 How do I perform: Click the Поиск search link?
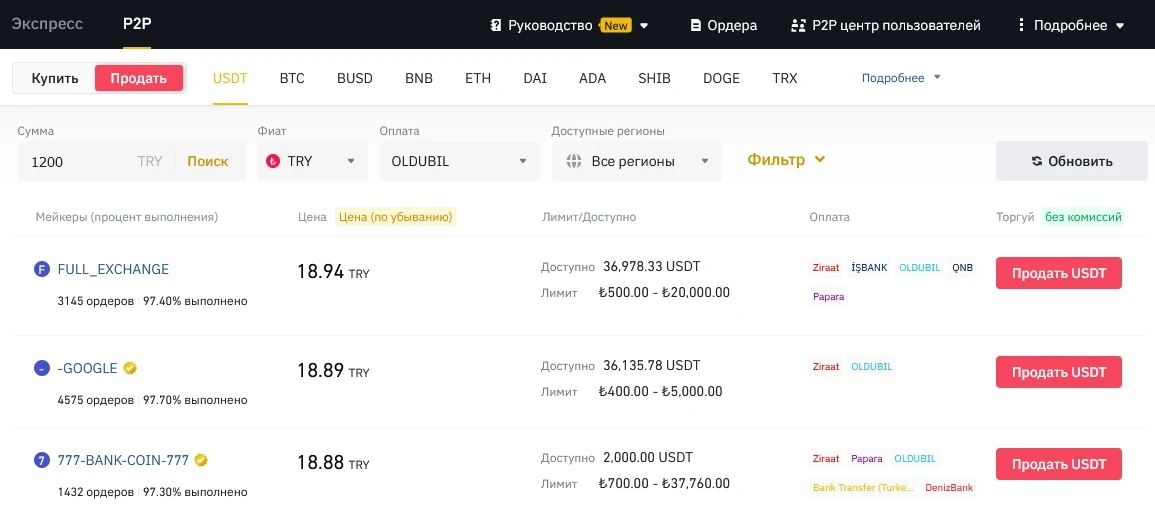tap(208, 161)
